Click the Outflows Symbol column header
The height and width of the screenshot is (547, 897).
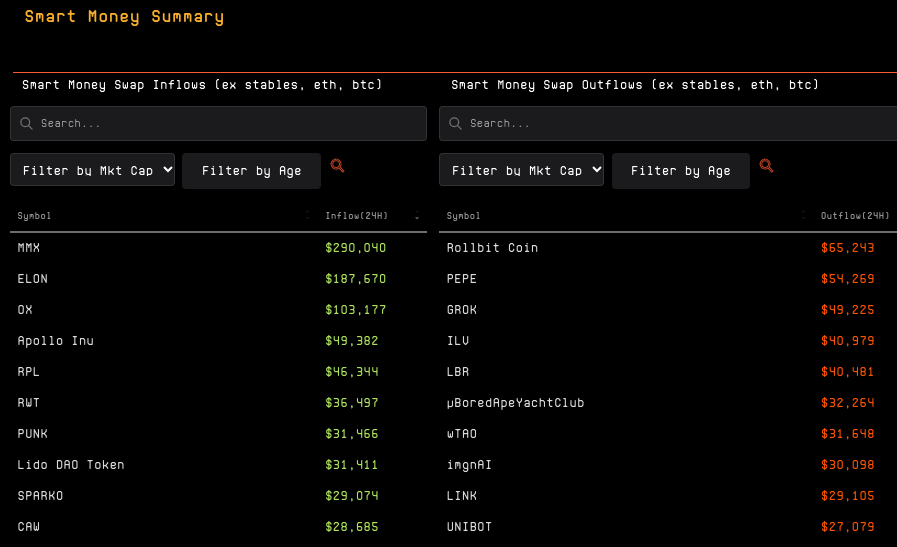coord(463,216)
